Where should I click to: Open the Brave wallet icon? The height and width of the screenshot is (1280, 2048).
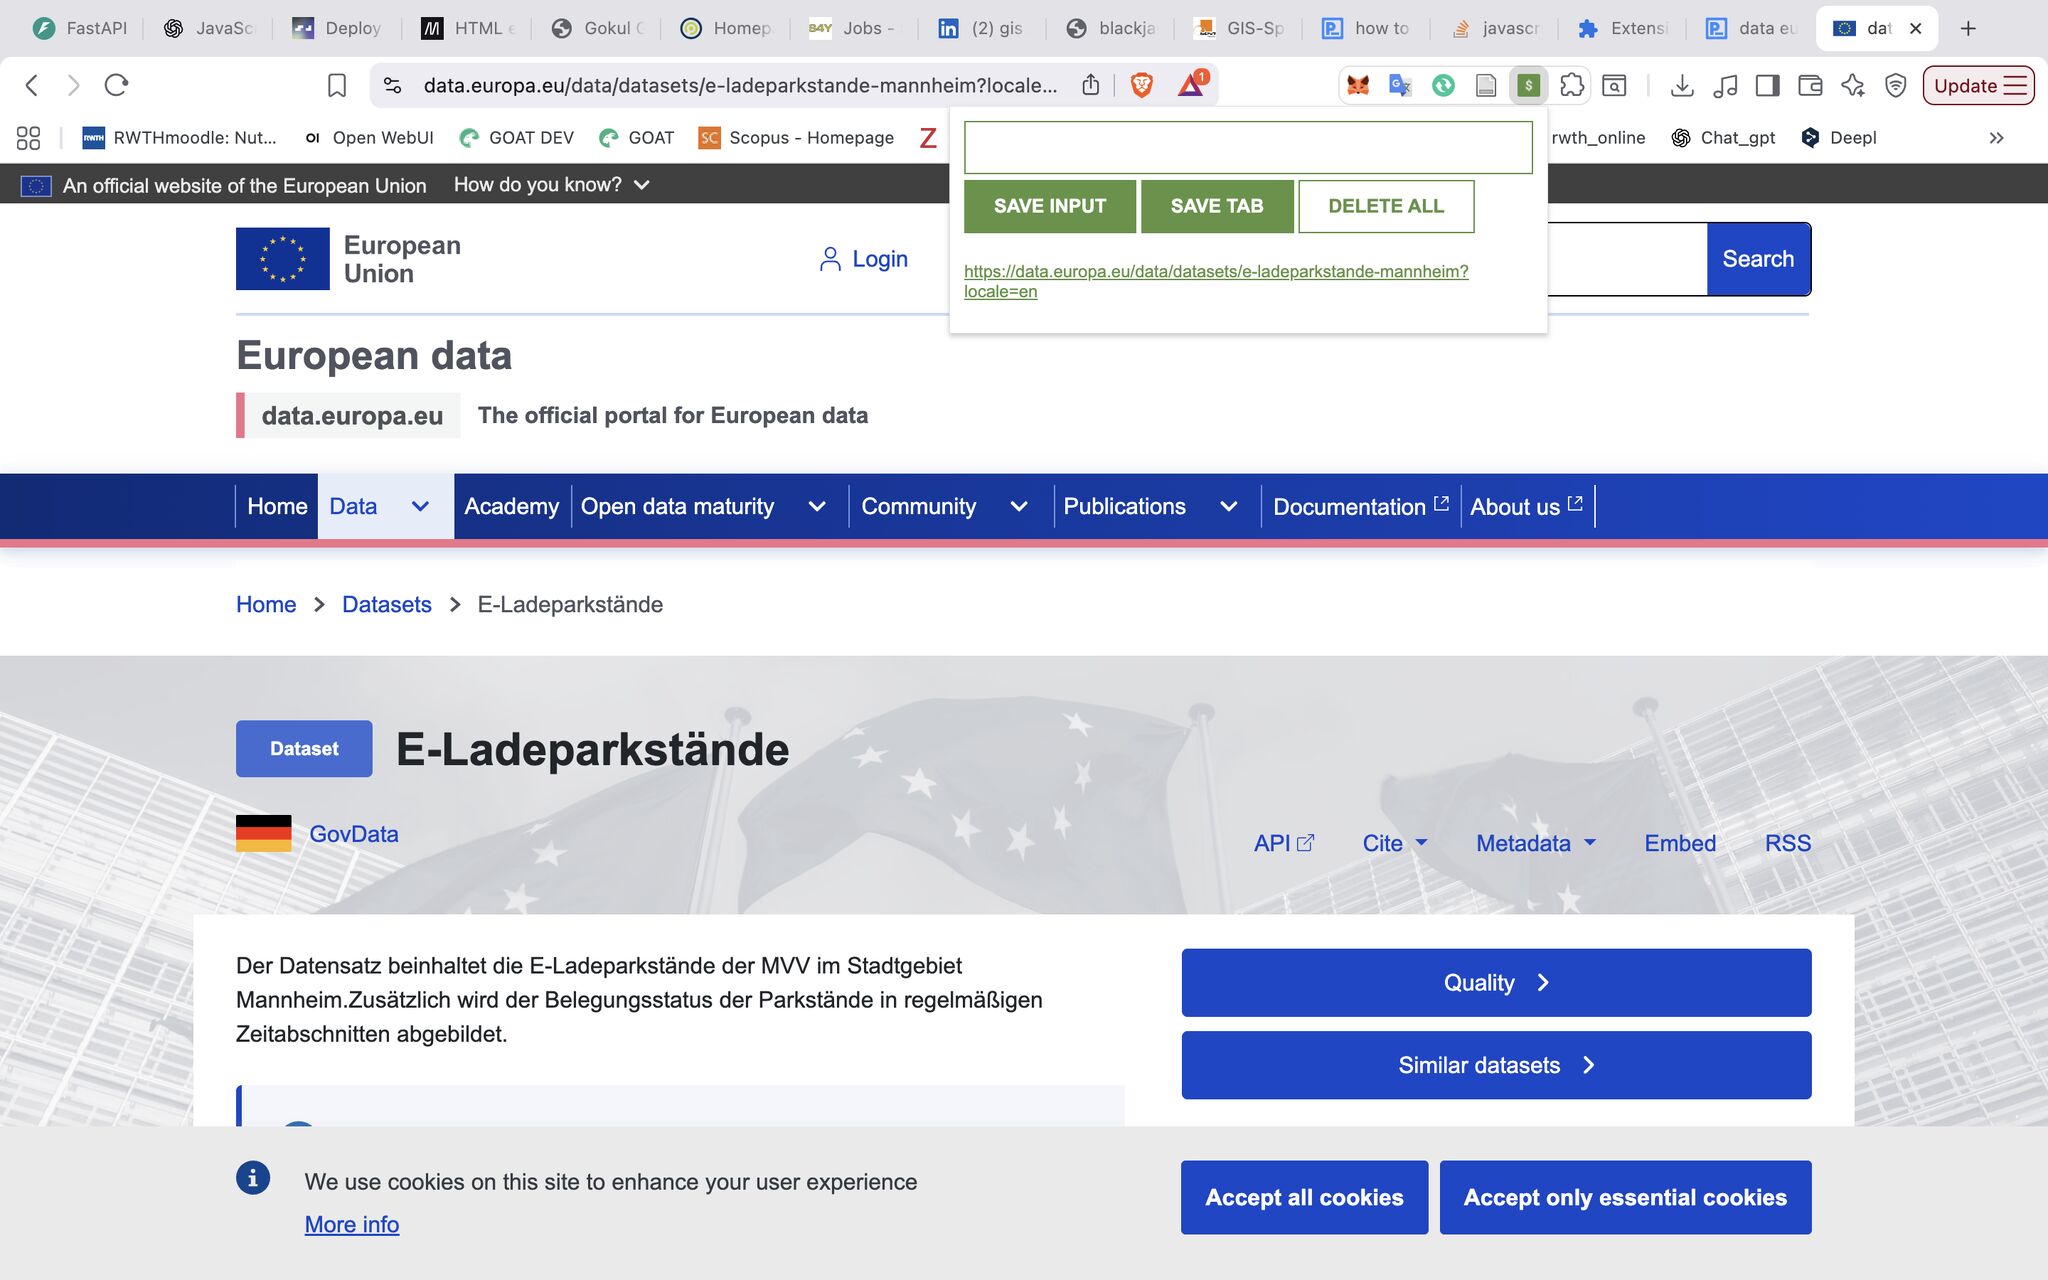(1810, 86)
